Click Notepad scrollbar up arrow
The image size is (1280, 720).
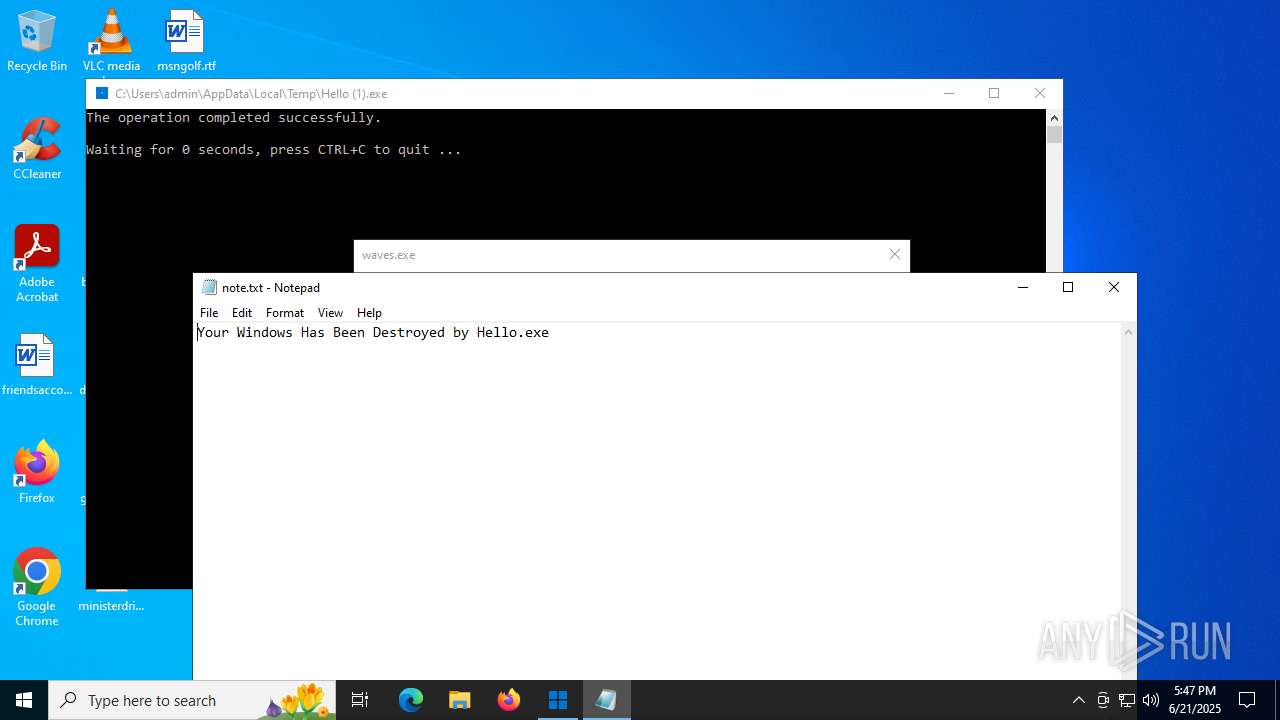1128,332
